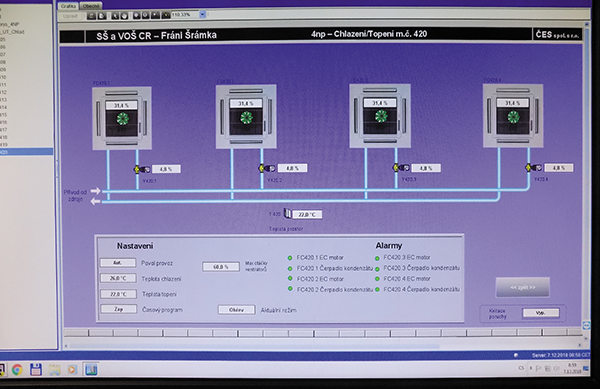Toggle the Povol provoz Aut. mode field
Viewport: 600px width, 389px height.
[118, 263]
